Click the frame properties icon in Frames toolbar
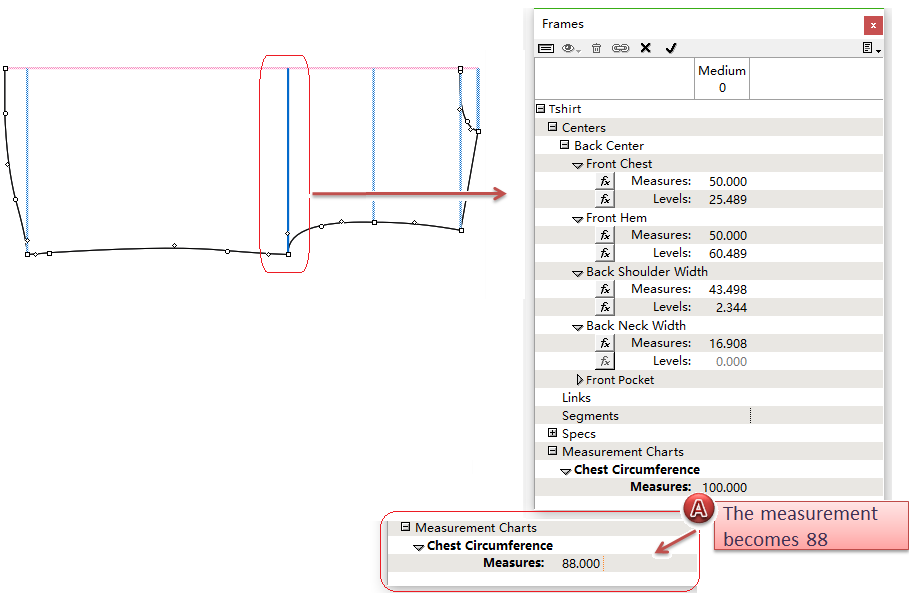The width and height of the screenshot is (922, 613). (546, 48)
